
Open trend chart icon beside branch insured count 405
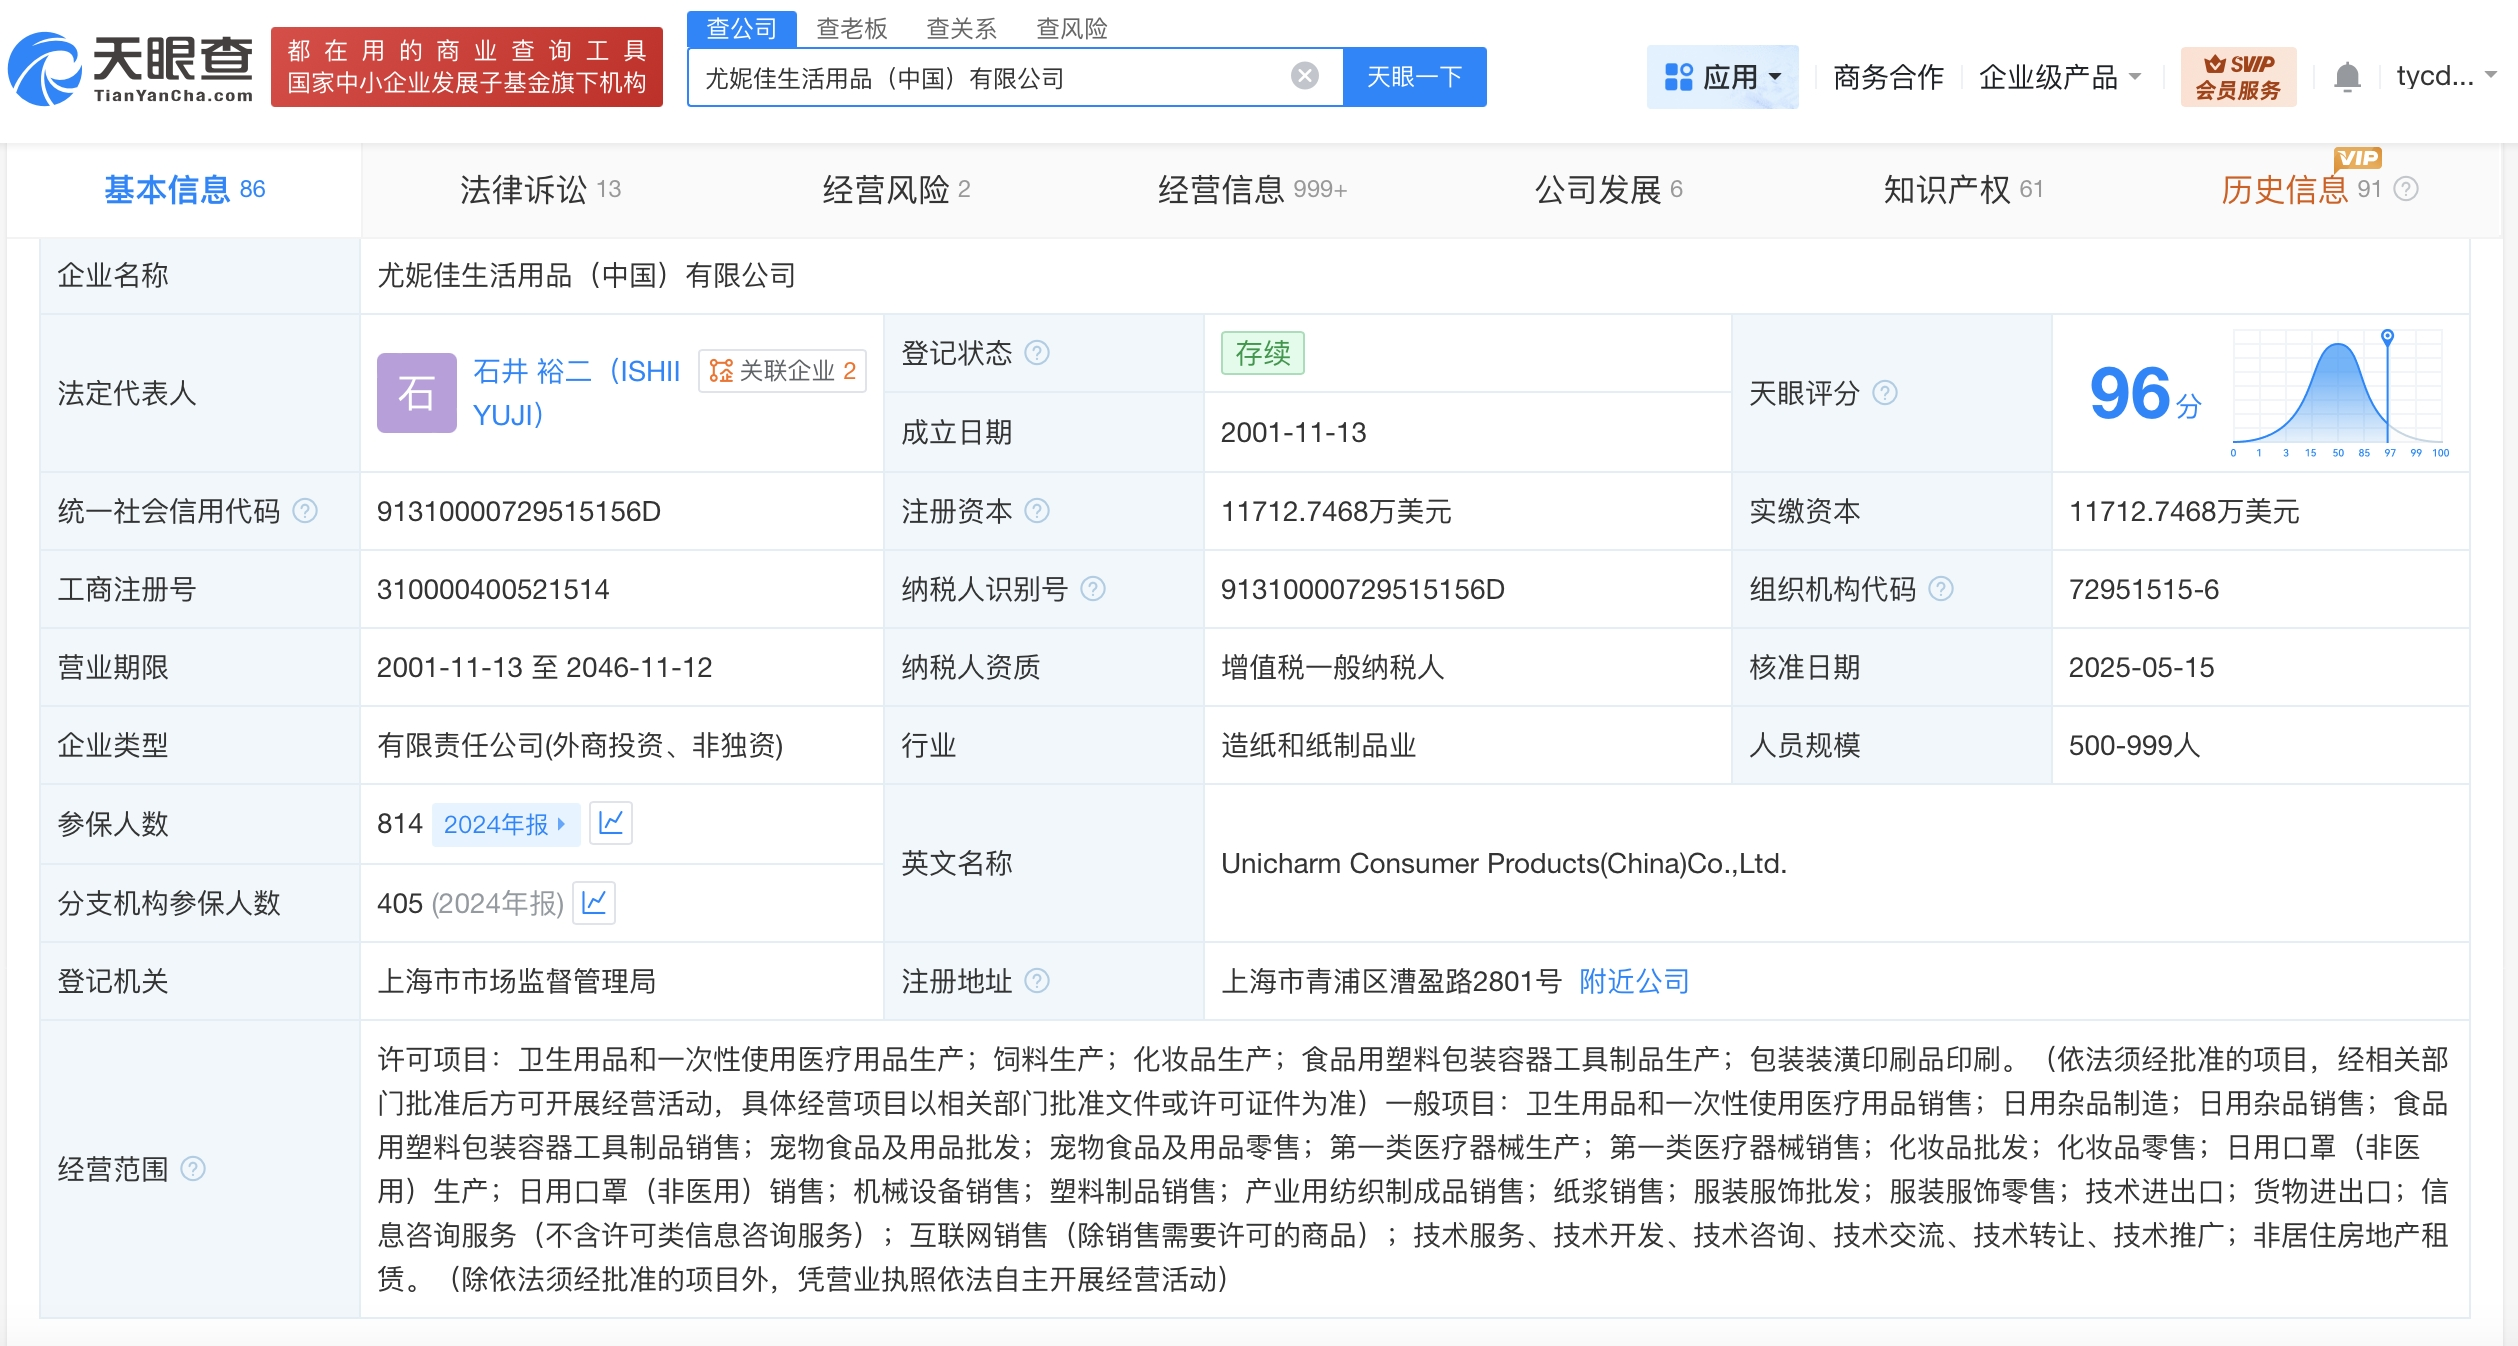pos(594,902)
